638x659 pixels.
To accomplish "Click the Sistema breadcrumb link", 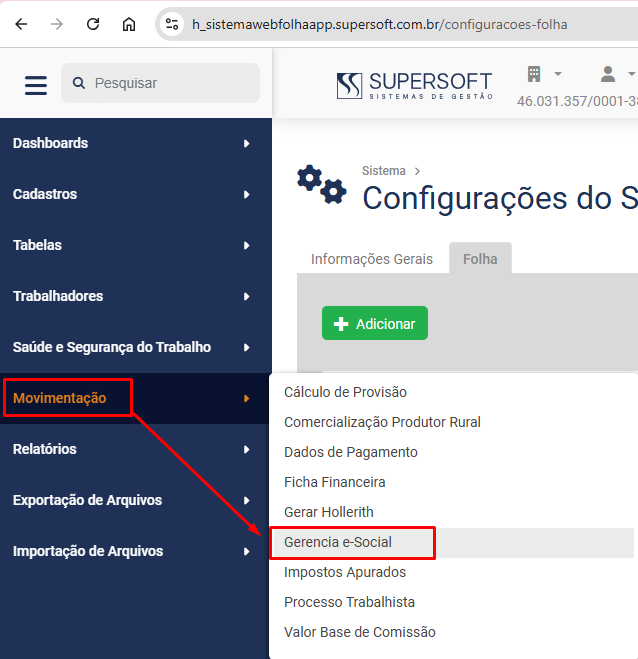I will tap(384, 171).
